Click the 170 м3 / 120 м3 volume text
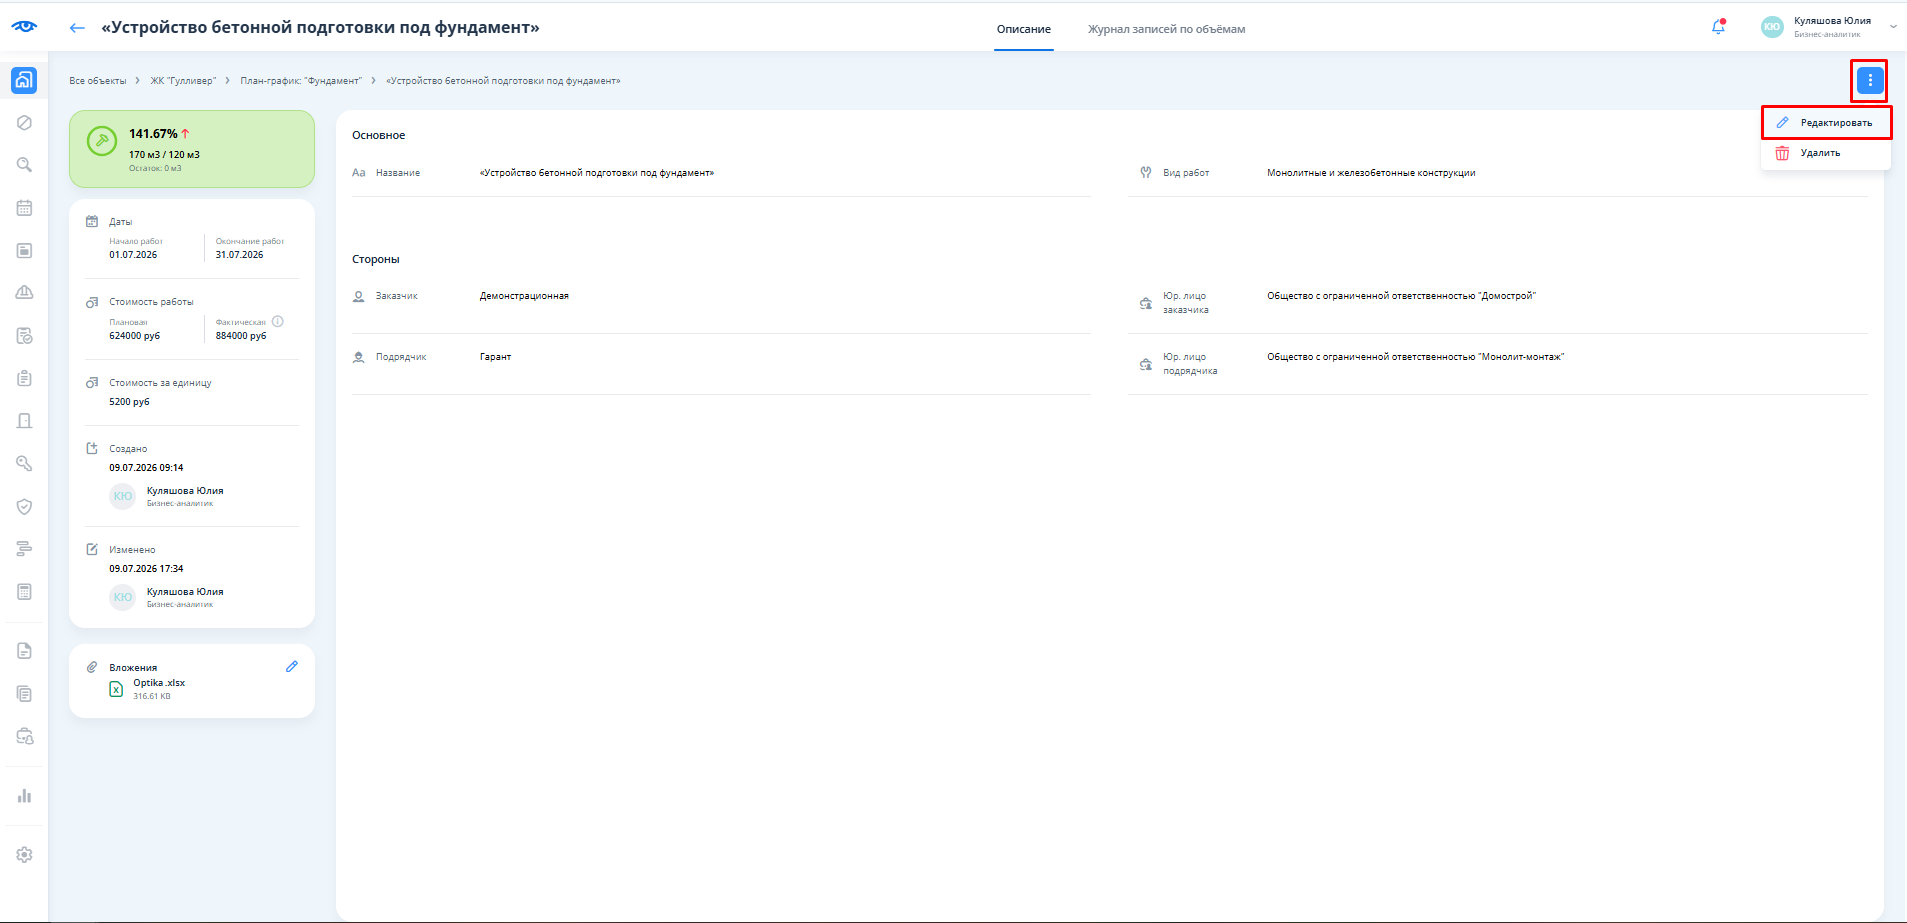Viewport: 1907px width, 923px height. [164, 155]
